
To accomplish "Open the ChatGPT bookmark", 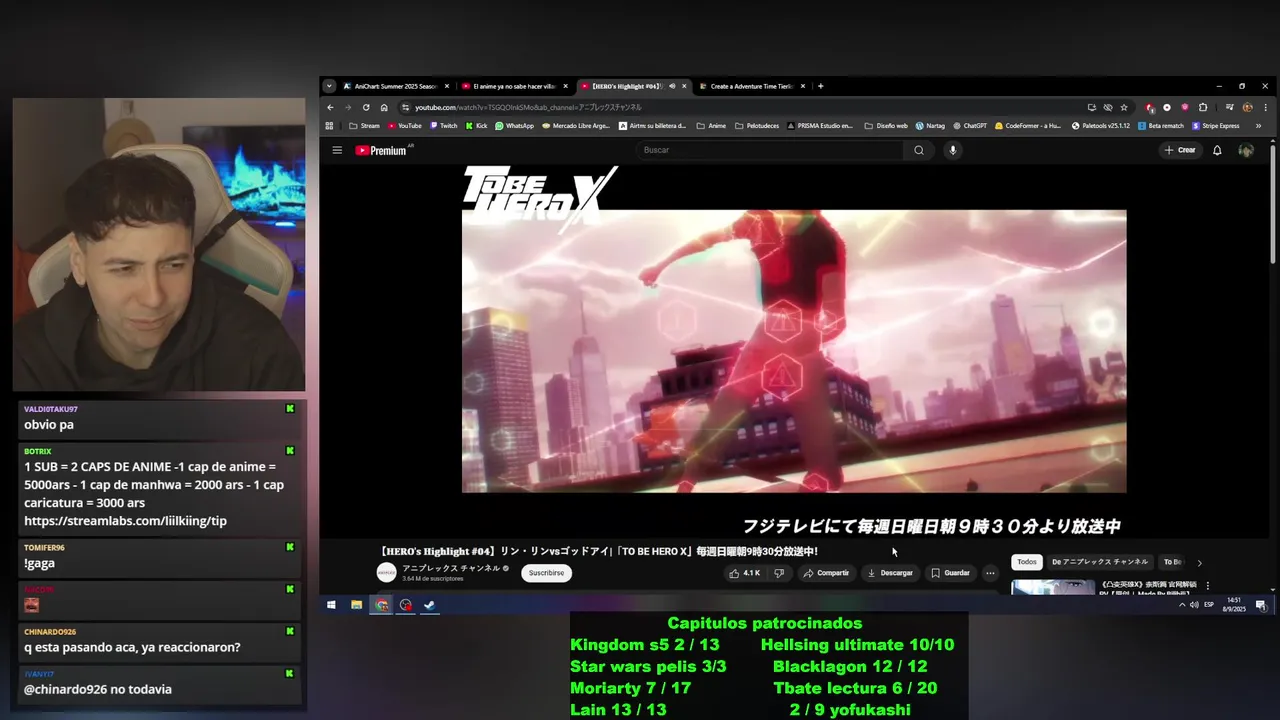I will (x=970, y=126).
